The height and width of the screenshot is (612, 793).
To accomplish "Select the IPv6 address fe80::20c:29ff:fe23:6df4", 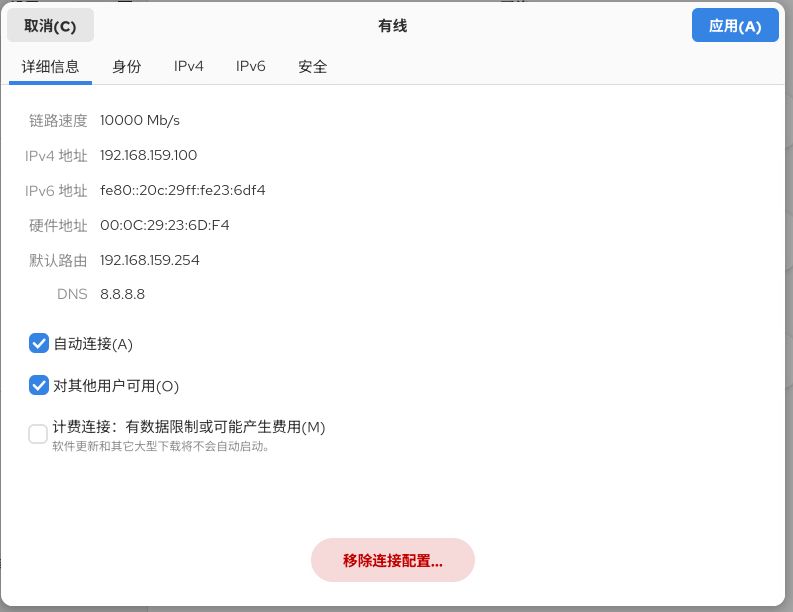I will (x=182, y=191).
